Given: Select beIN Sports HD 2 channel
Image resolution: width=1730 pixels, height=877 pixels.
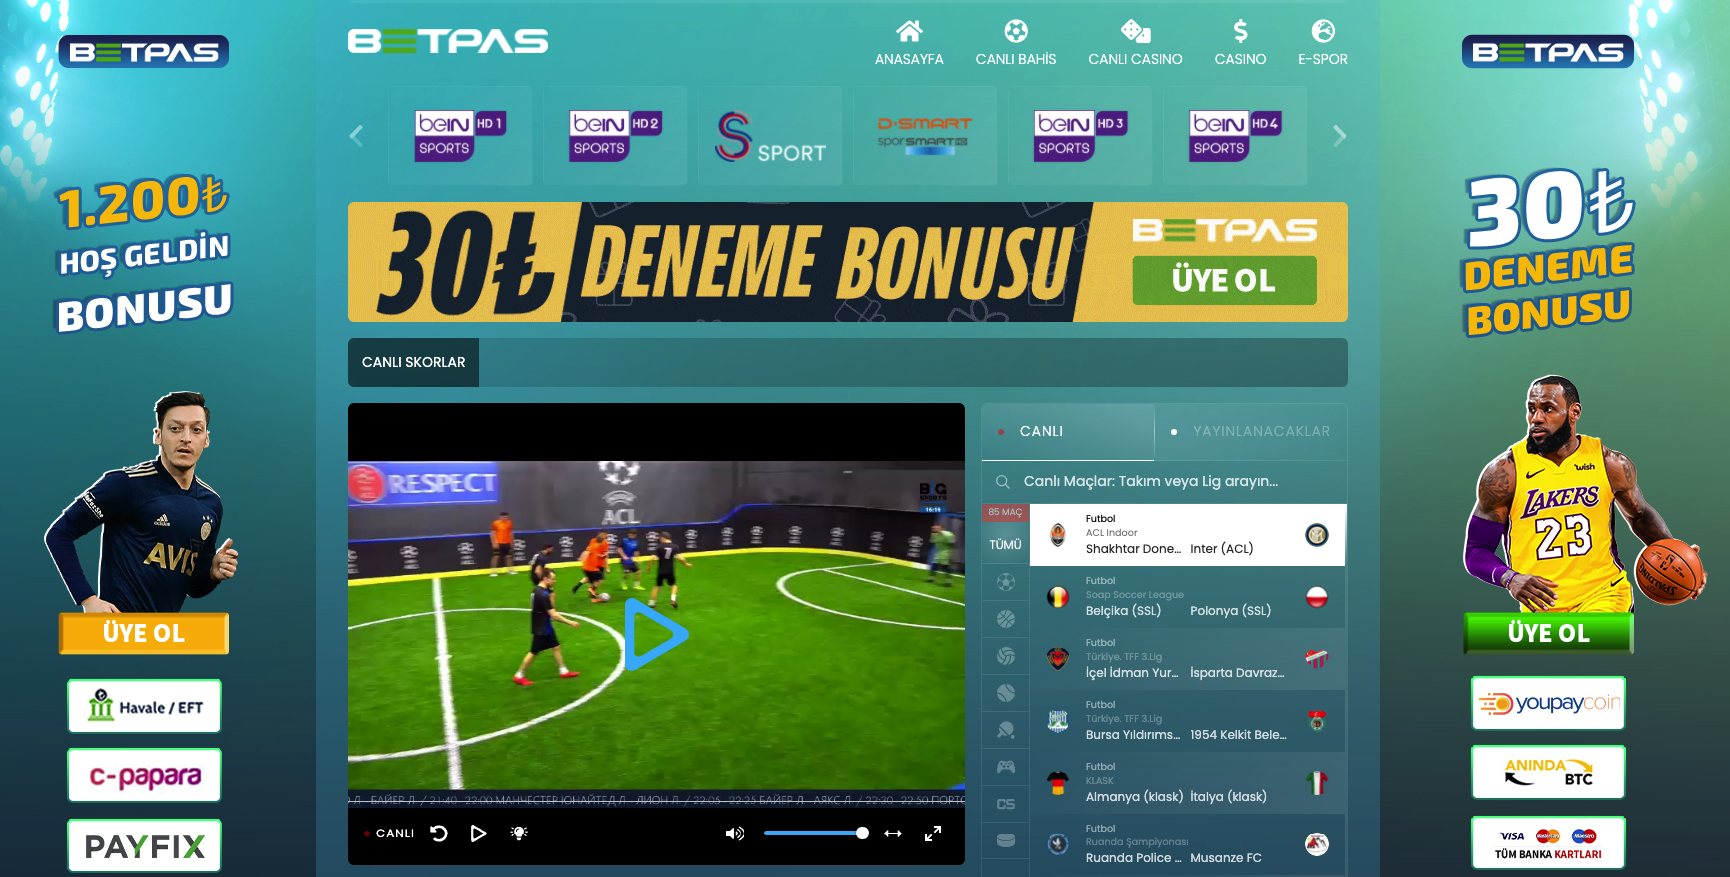Looking at the screenshot, I should click(x=615, y=135).
